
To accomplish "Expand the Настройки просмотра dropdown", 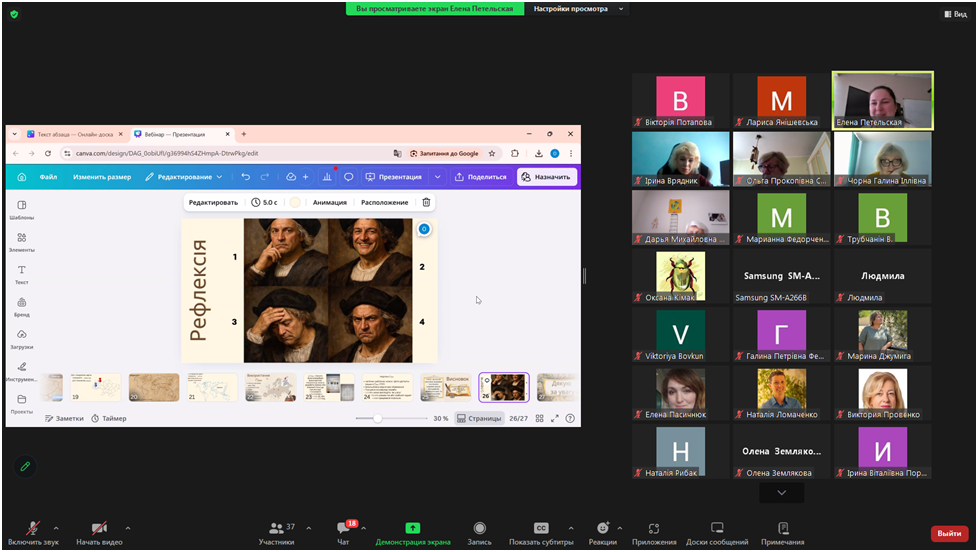I will click(x=578, y=9).
